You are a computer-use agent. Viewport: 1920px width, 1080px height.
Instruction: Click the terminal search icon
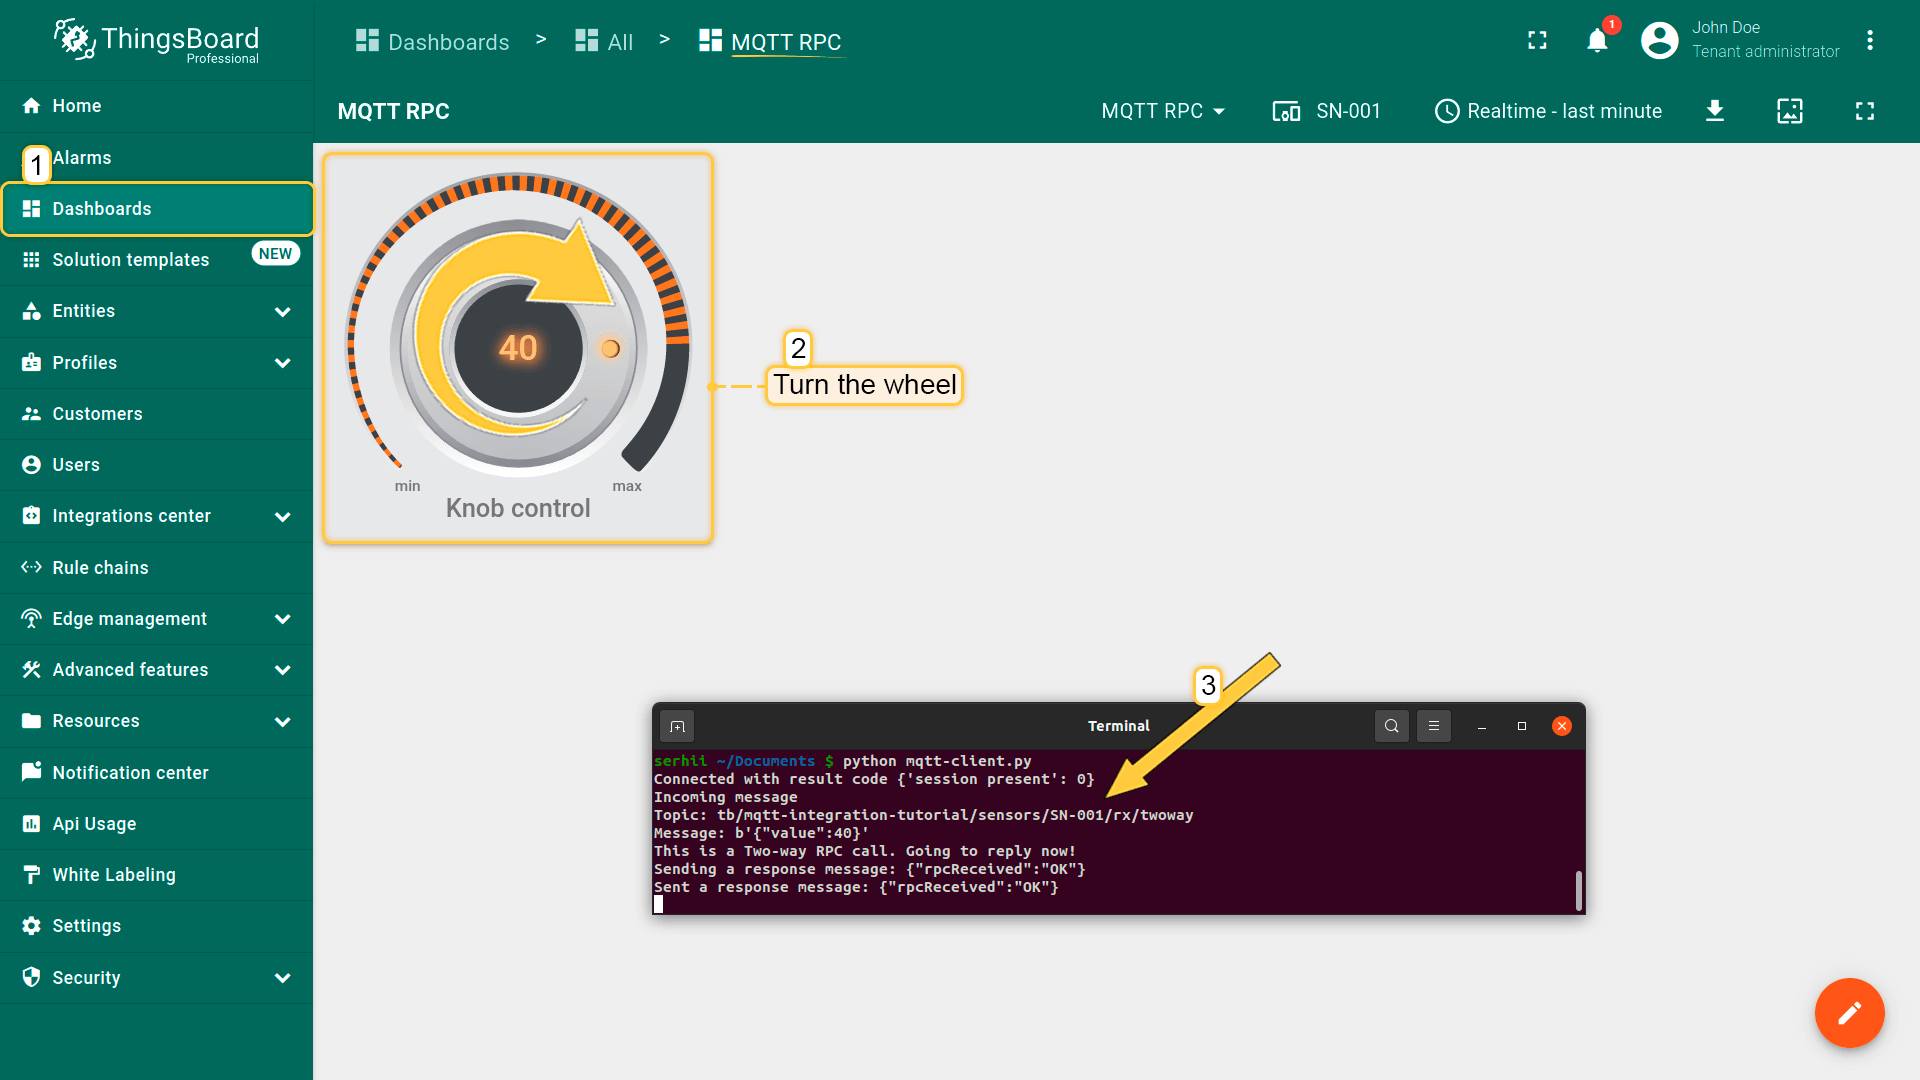click(1391, 726)
